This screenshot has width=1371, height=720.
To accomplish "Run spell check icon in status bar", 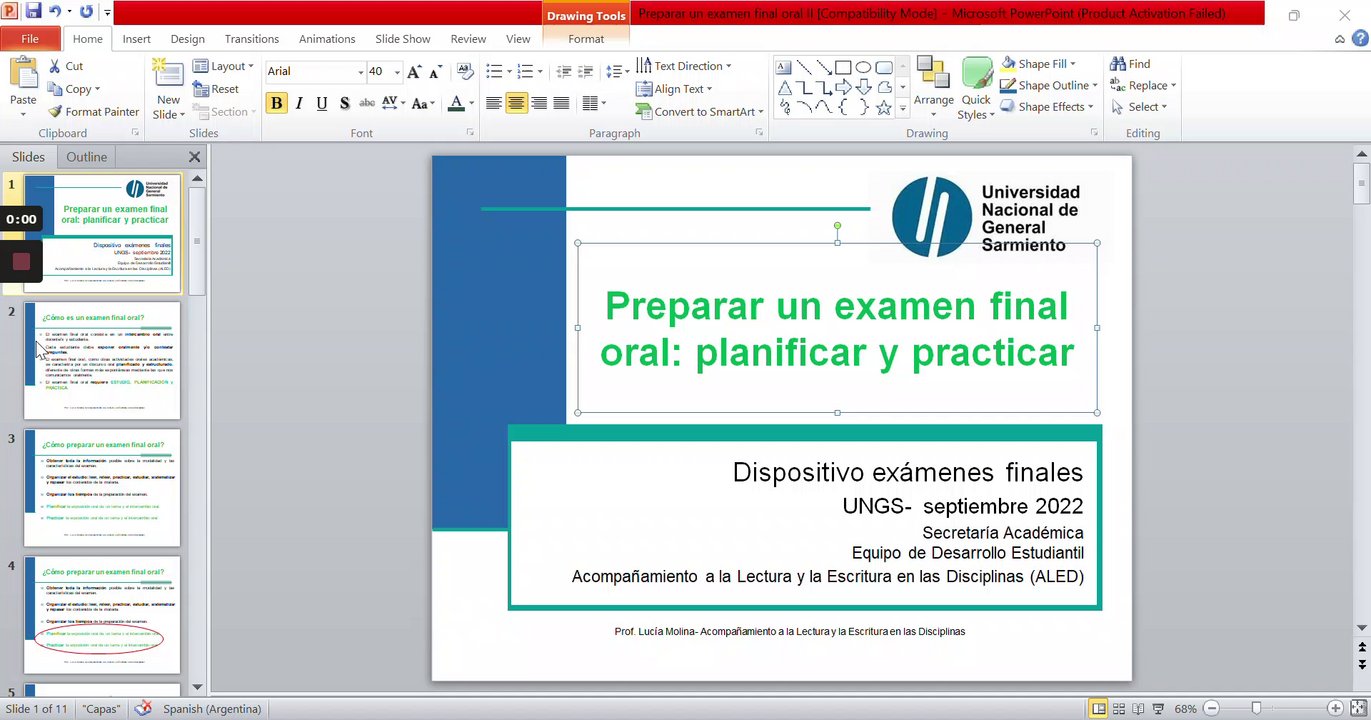I will click(x=144, y=708).
